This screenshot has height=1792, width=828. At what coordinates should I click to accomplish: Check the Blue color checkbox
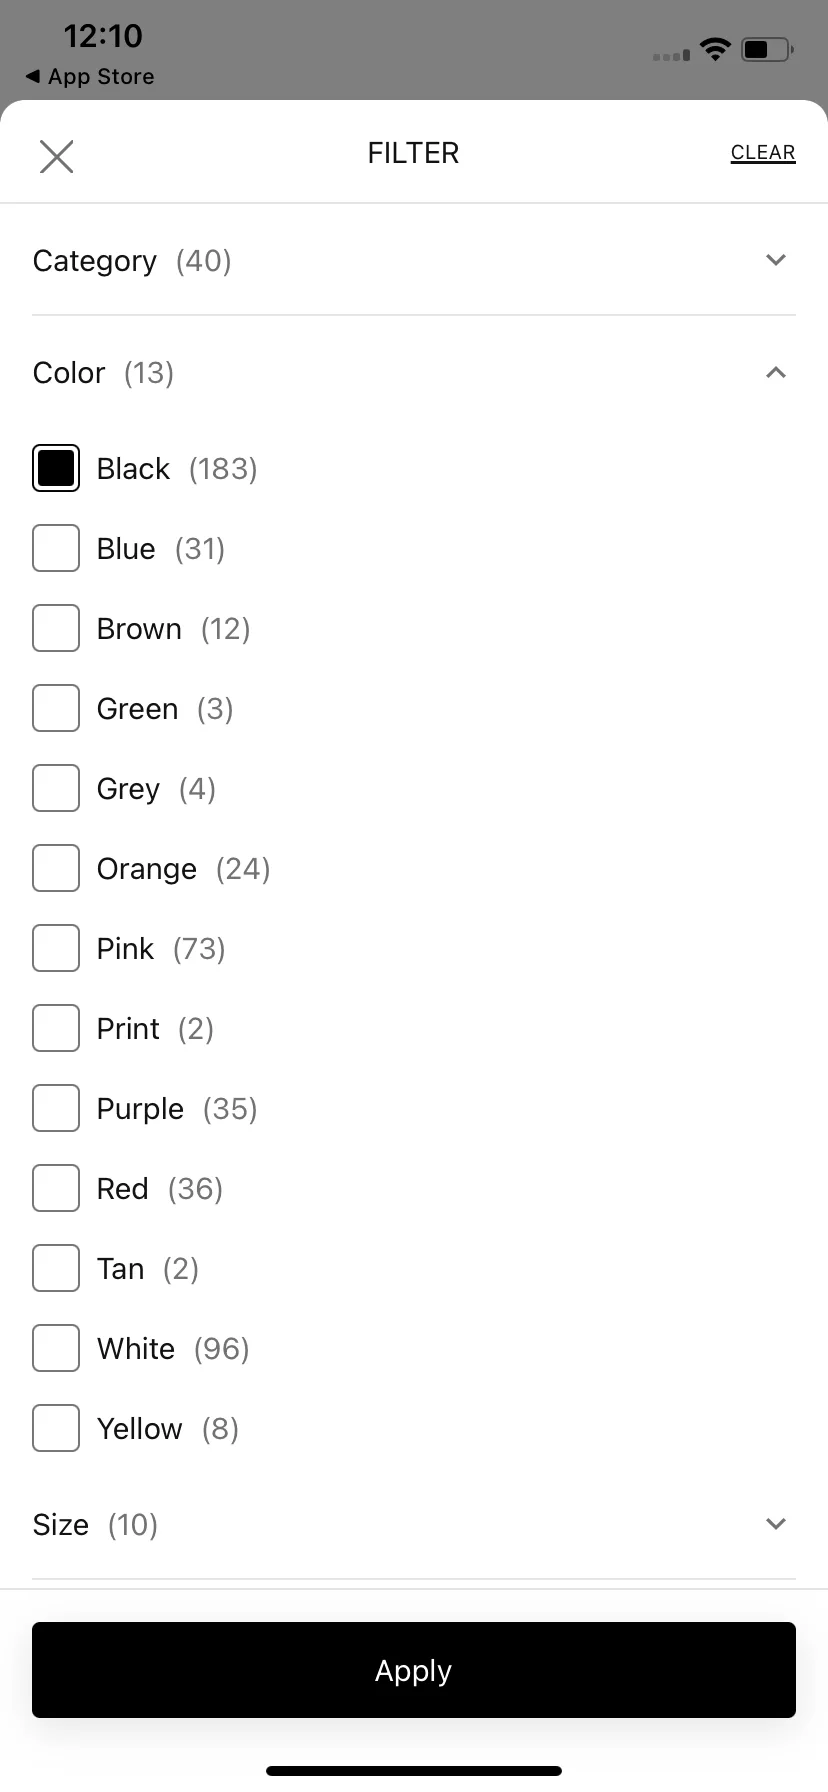[56, 548]
